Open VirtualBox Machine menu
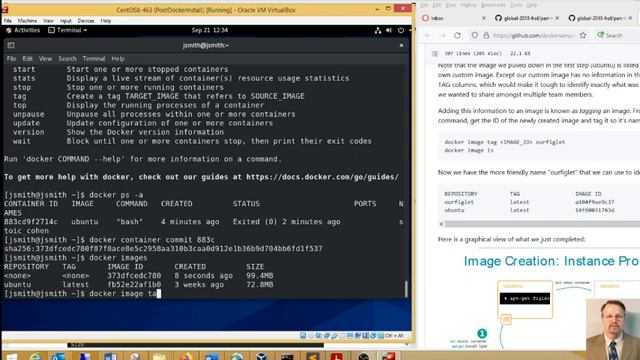640x360 pixels. pyautogui.click(x=27, y=21)
